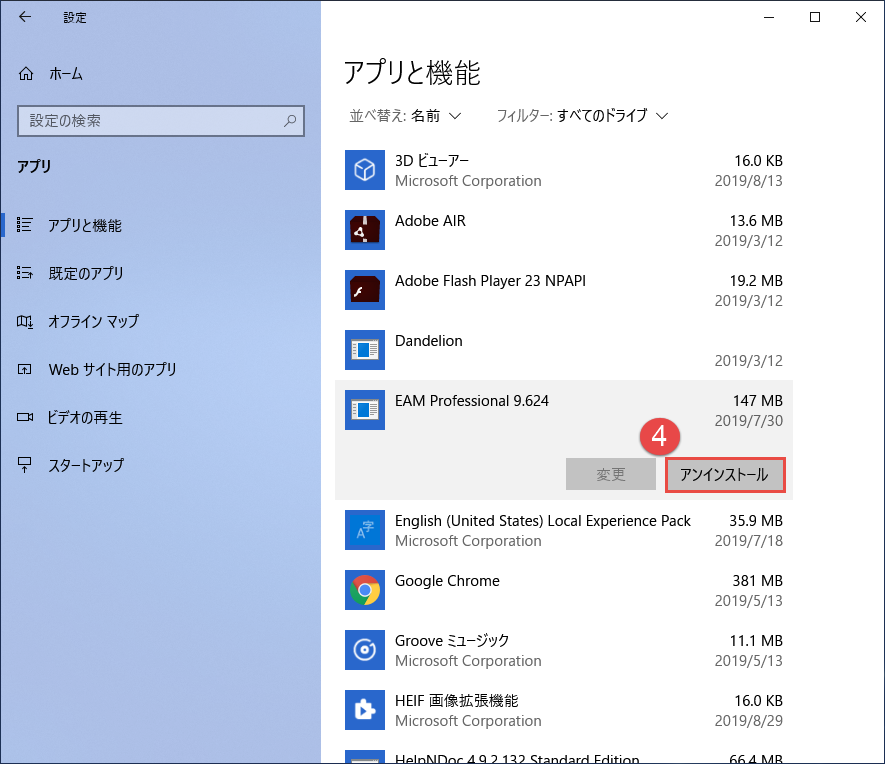Click the English Local Experience Pack icon
885x764 pixels.
[365, 530]
